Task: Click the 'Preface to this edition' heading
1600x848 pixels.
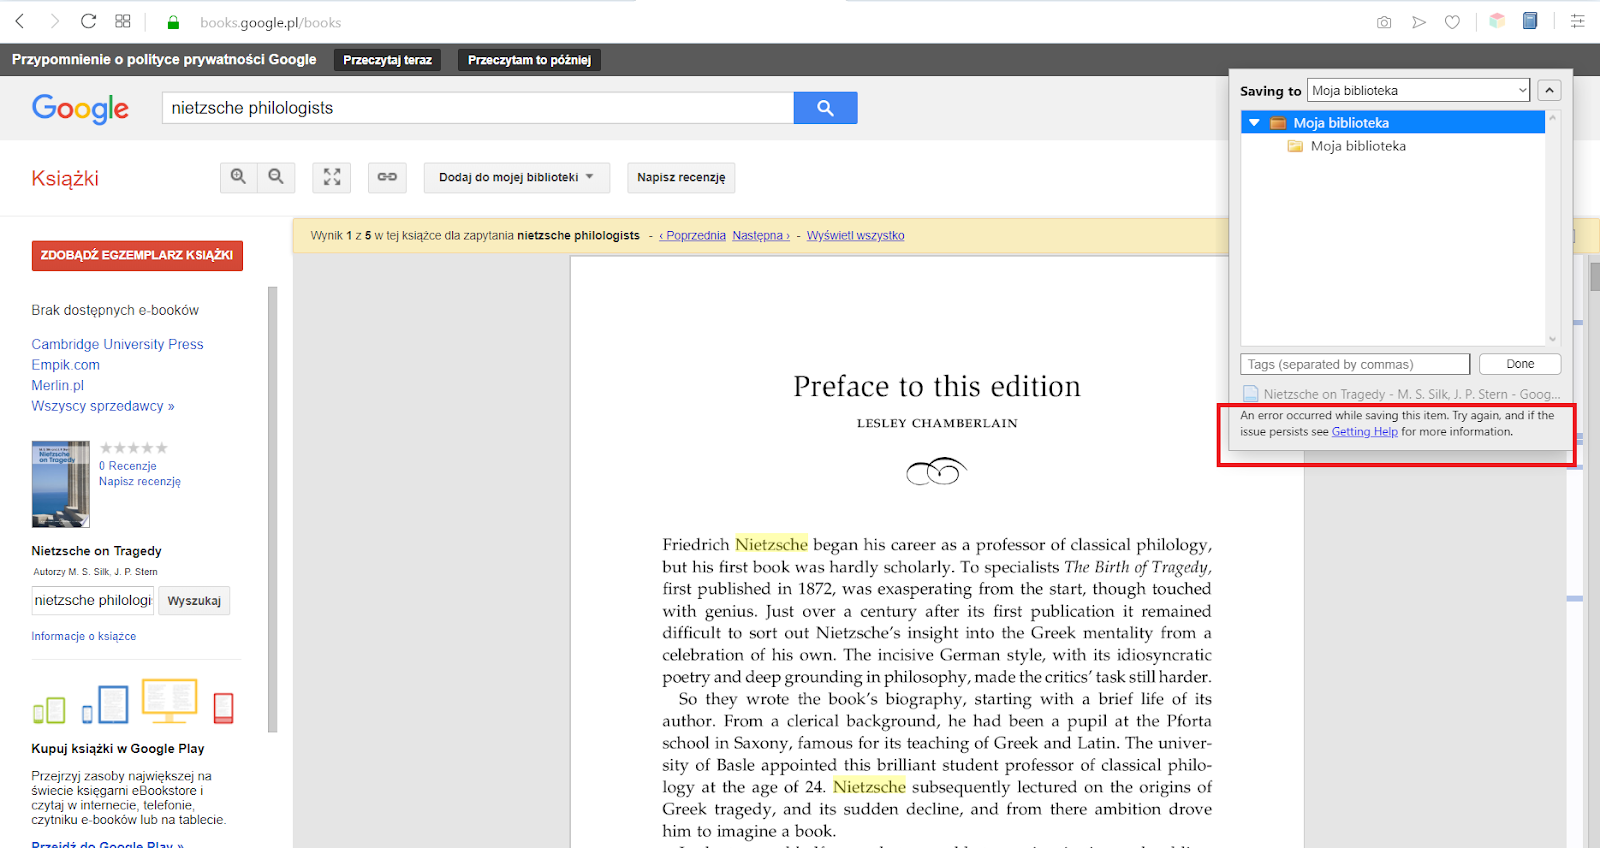Action: click(937, 387)
